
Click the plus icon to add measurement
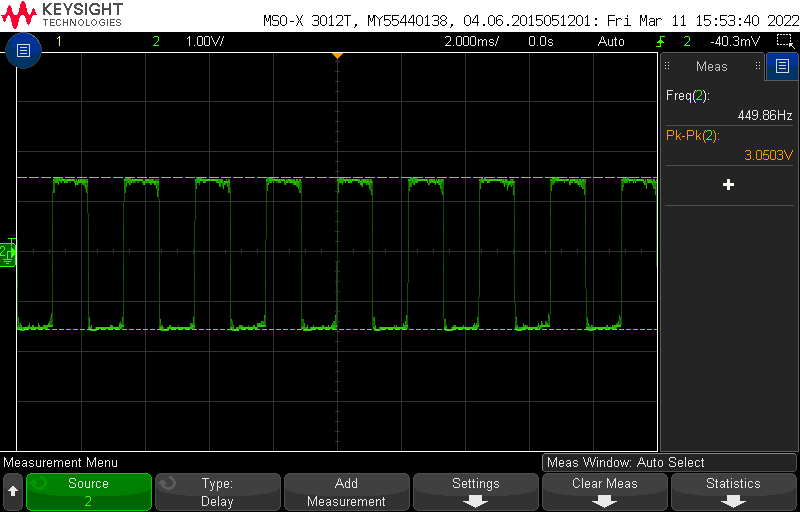tap(728, 185)
